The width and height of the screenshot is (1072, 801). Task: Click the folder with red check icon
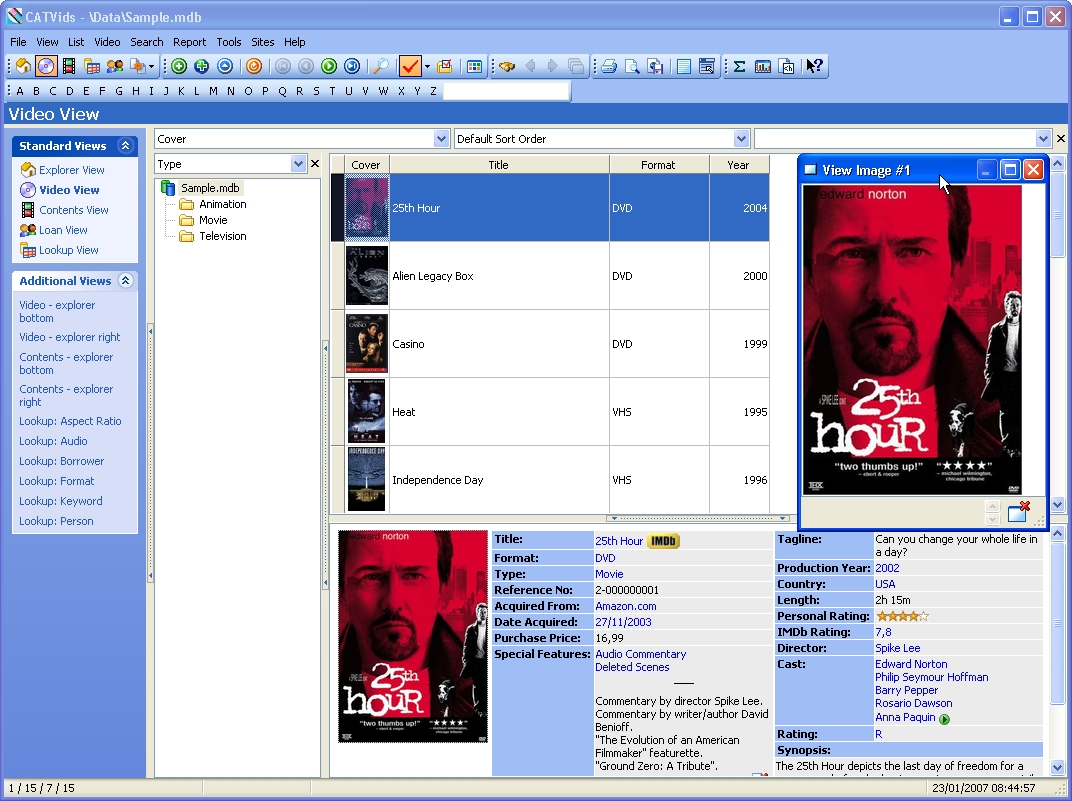444,66
